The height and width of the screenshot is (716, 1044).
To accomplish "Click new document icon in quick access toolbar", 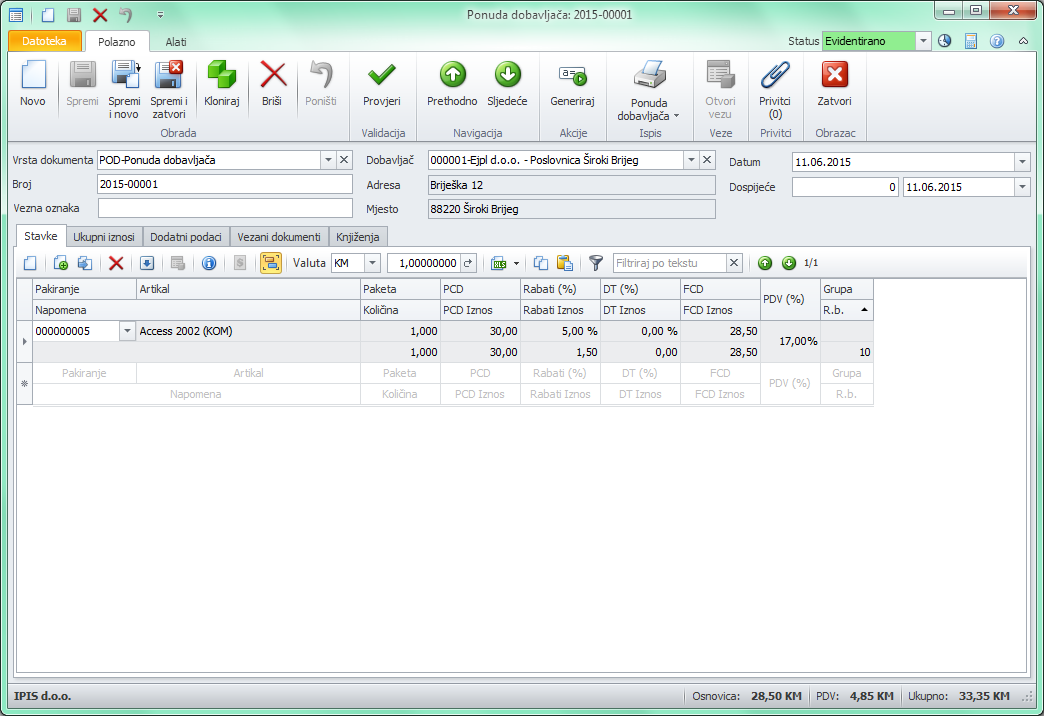I will (48, 15).
